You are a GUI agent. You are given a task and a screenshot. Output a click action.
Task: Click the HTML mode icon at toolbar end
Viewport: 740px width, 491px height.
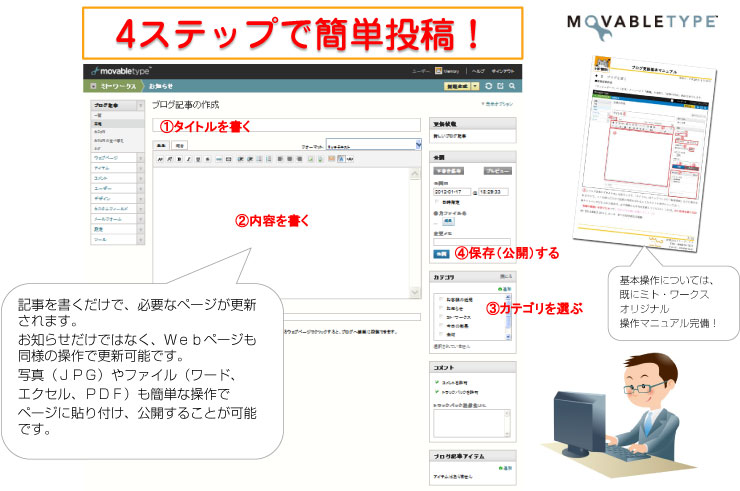(350, 159)
